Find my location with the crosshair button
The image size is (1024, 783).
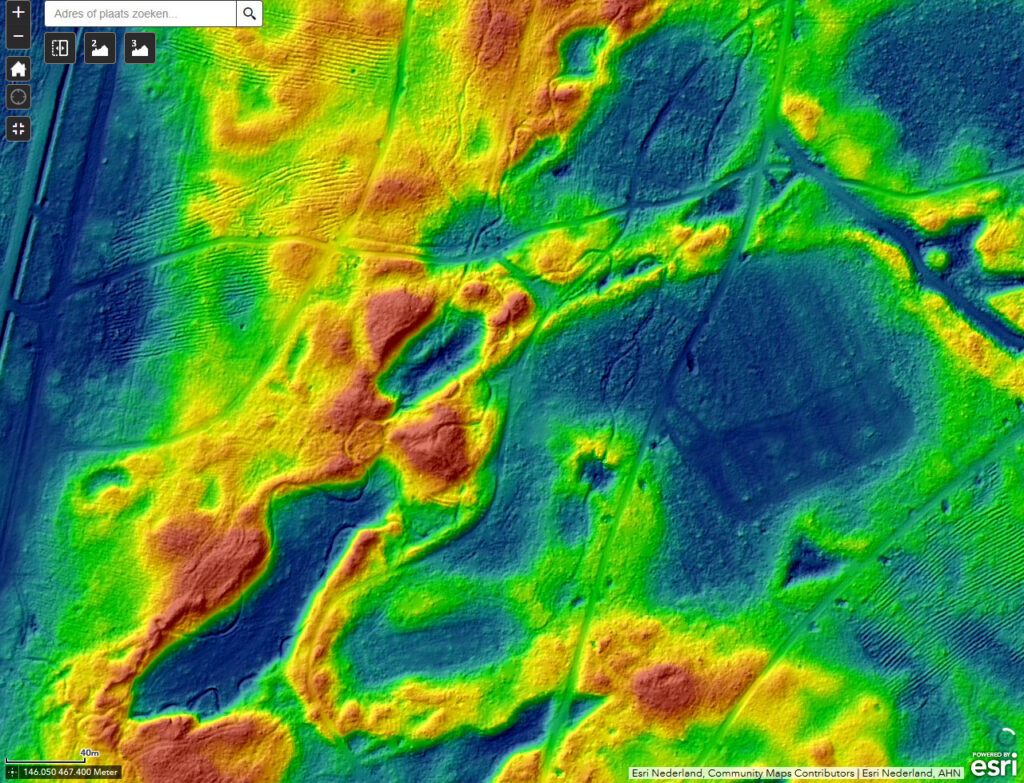(18, 97)
